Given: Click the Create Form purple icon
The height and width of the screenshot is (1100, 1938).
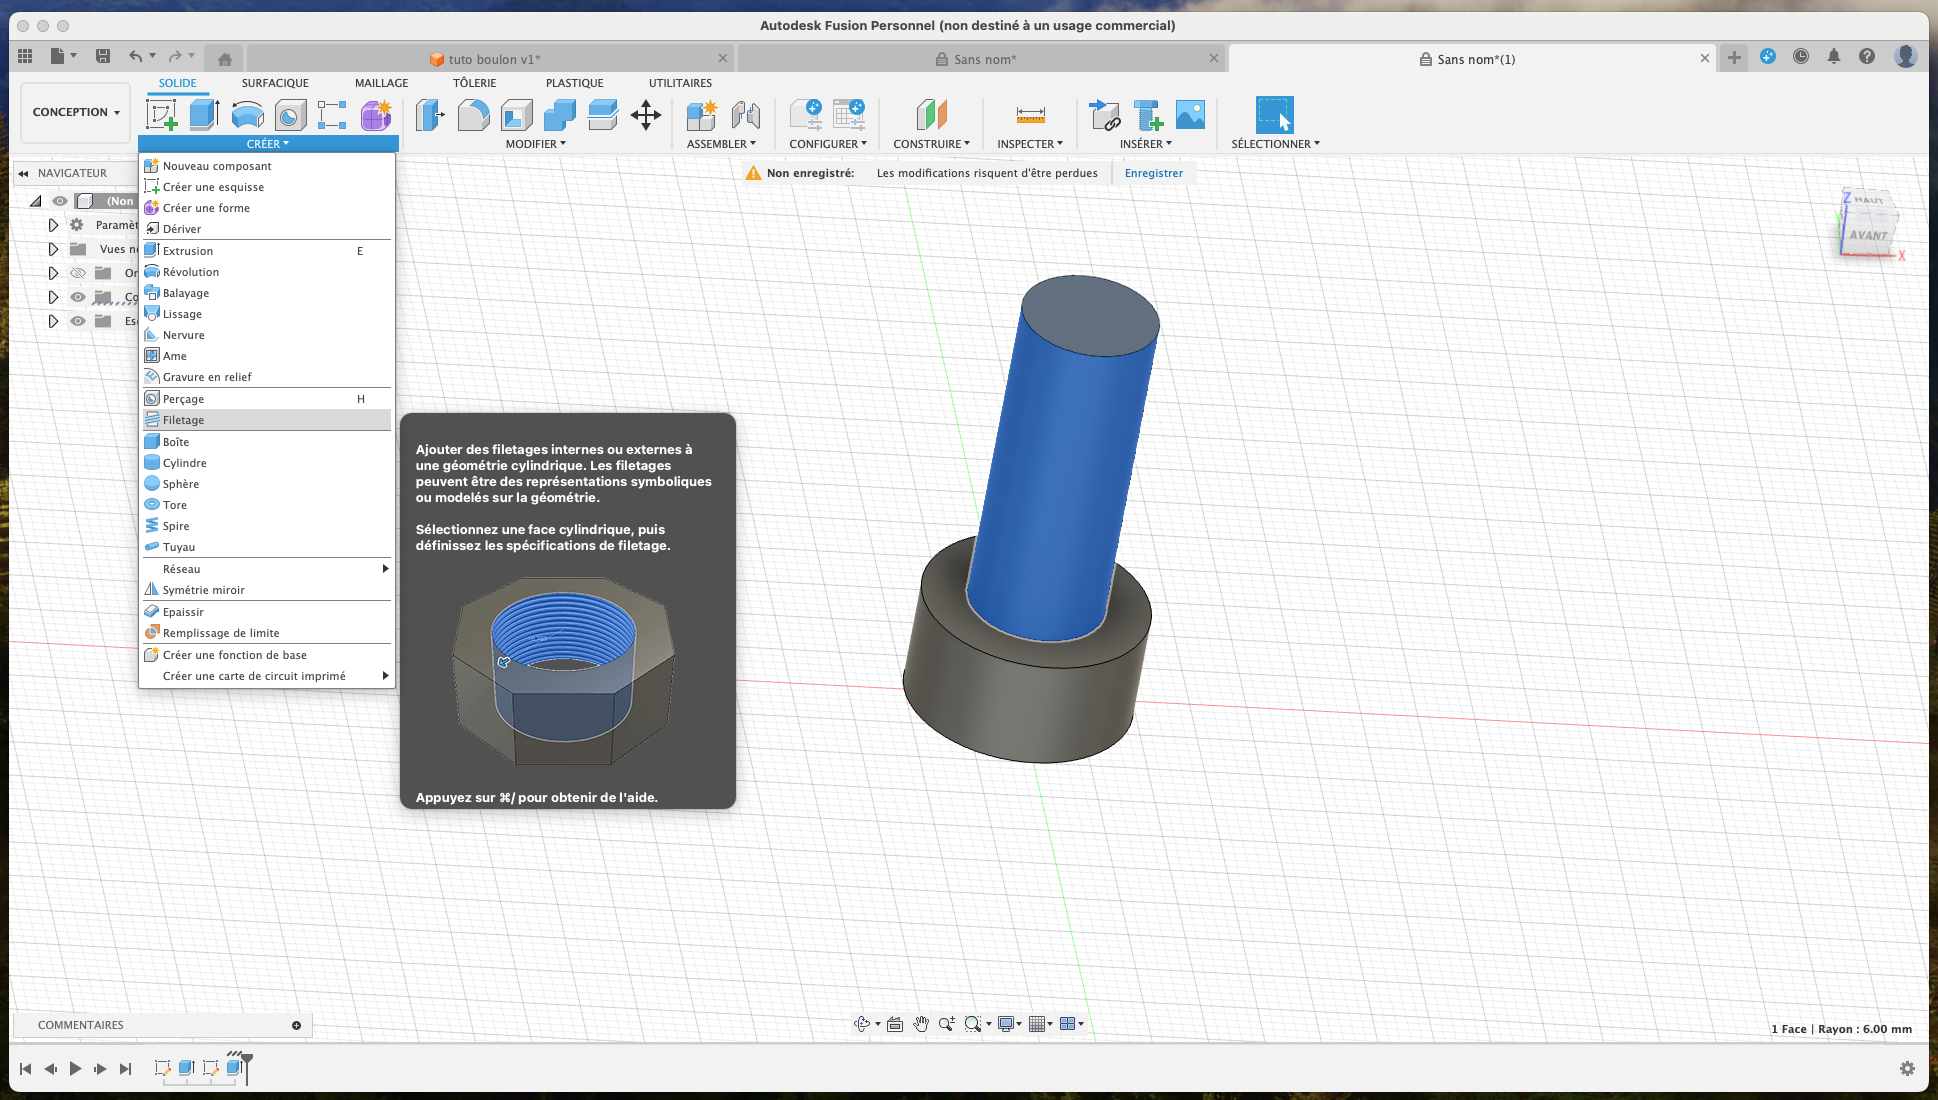Looking at the screenshot, I should point(376,115).
